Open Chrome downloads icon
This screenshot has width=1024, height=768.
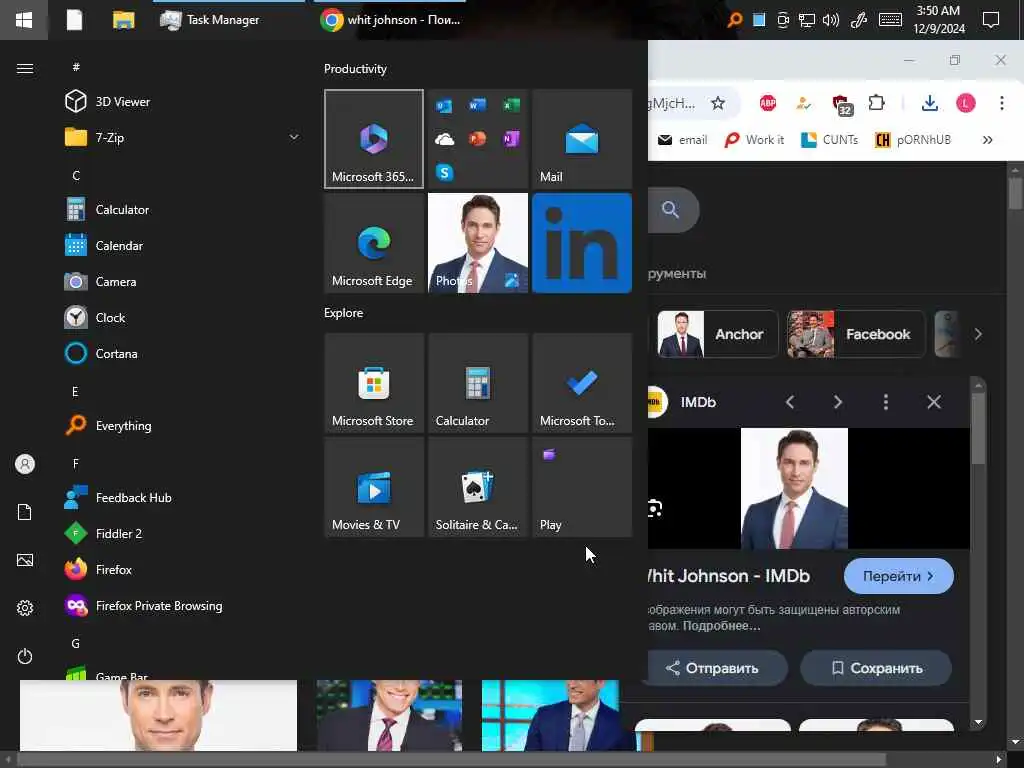(x=930, y=103)
